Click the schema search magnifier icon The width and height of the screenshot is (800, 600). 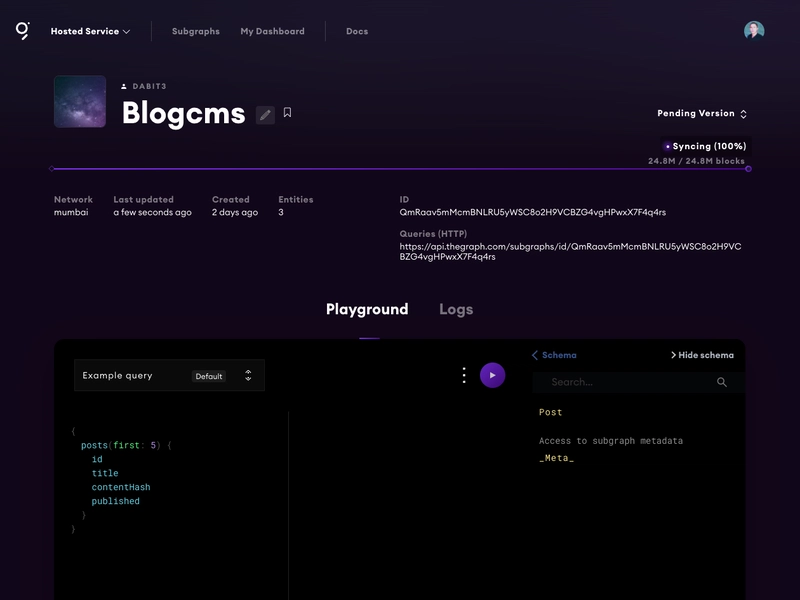tap(721, 382)
